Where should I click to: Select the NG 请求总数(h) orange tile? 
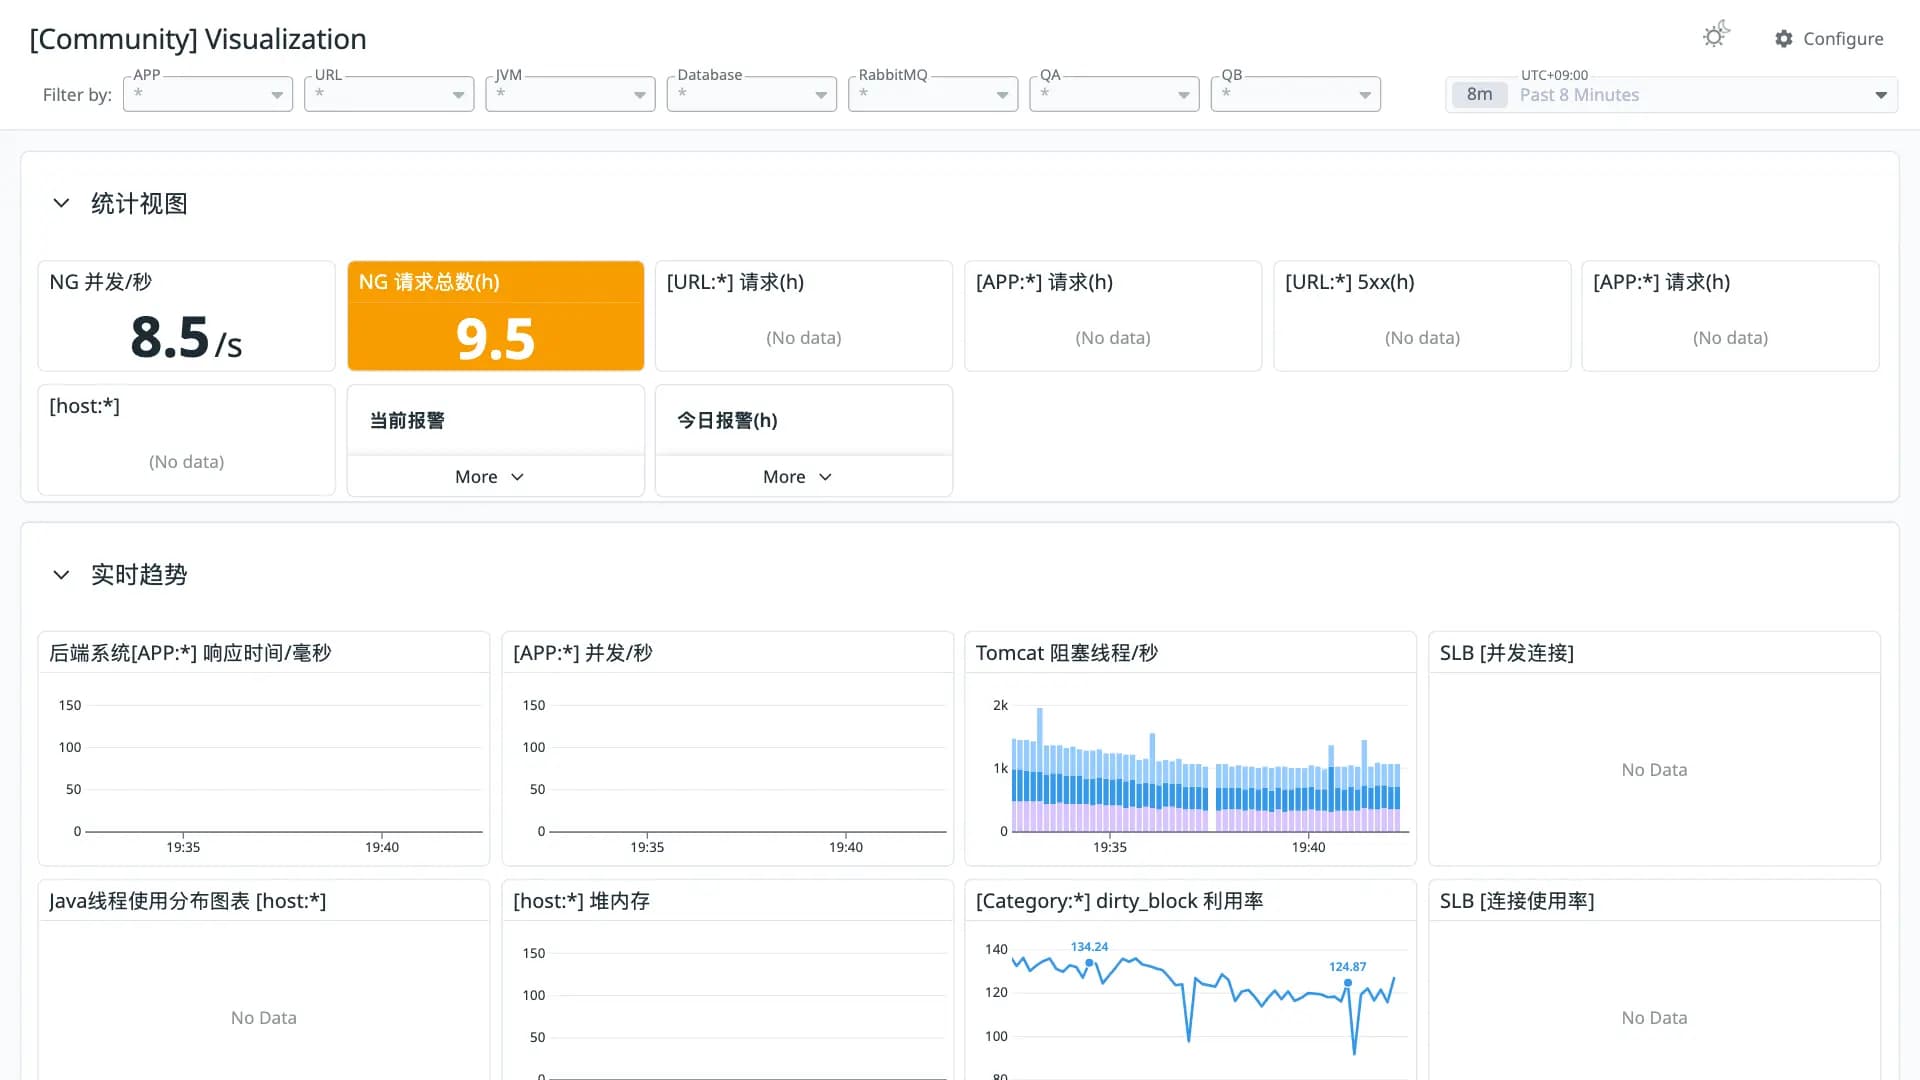click(495, 316)
